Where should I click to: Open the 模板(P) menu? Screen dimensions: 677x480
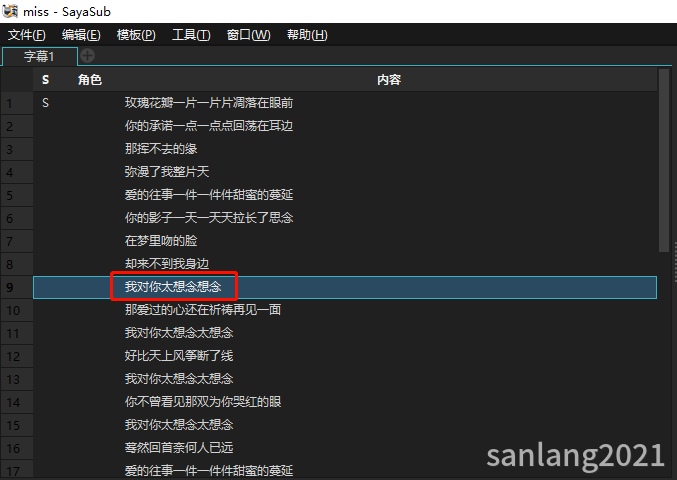[x=136, y=35]
